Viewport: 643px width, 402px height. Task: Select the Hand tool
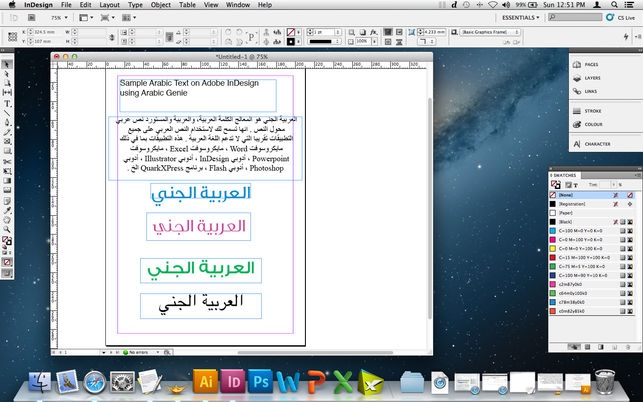[7, 220]
